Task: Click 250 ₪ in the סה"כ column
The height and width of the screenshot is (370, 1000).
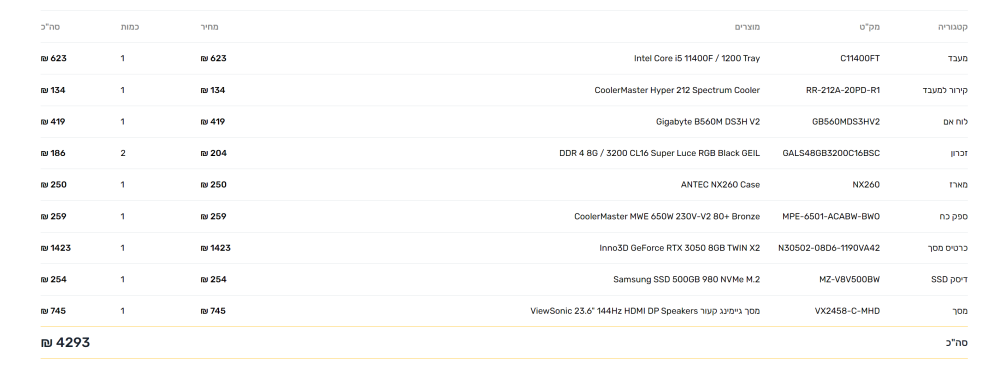Action: pos(54,184)
